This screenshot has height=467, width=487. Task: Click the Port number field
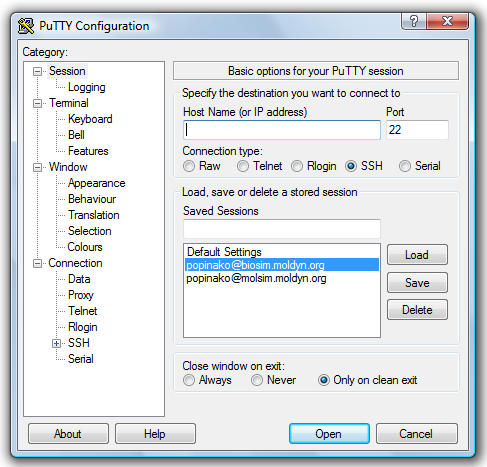pos(417,130)
